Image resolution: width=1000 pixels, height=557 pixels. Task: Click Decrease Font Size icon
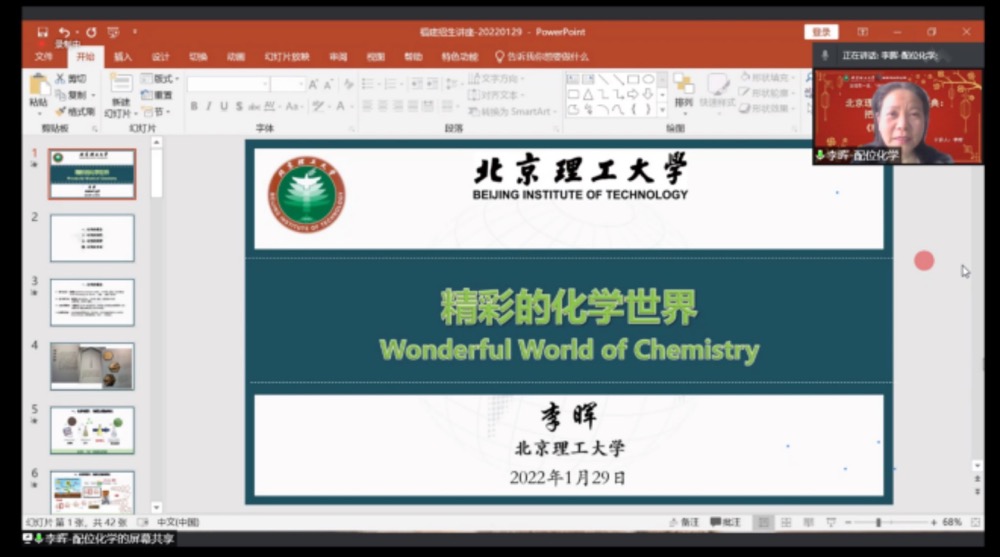point(328,84)
